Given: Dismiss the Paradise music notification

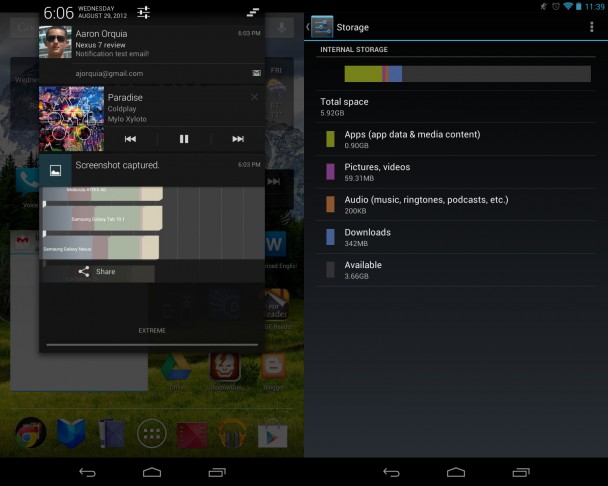Looking at the screenshot, I should 254,97.
